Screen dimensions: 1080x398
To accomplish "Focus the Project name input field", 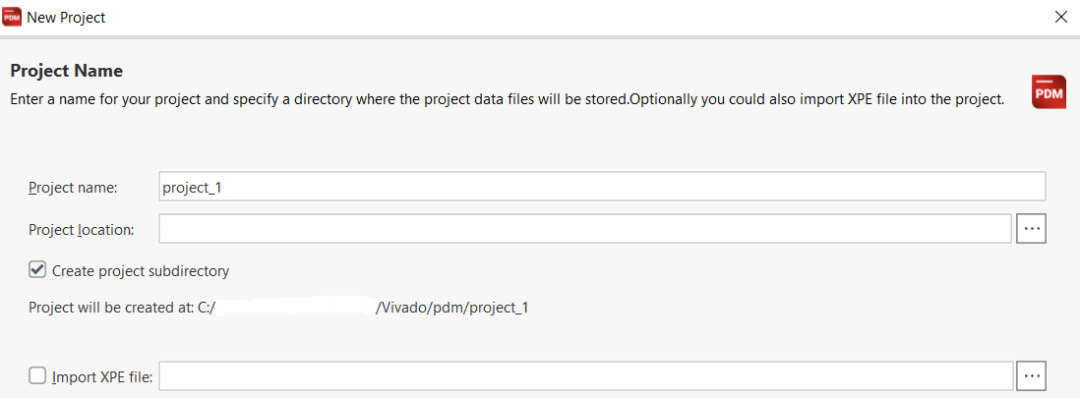I will pos(602,187).
